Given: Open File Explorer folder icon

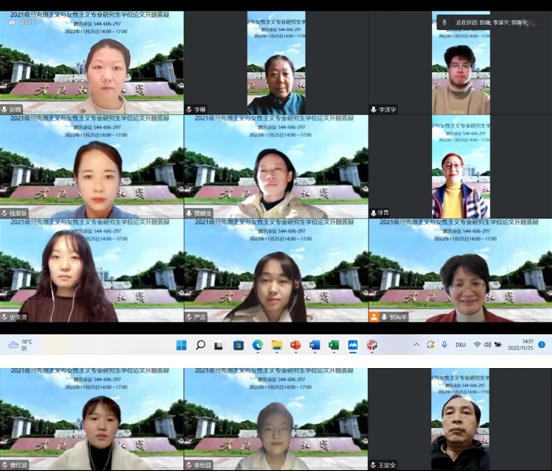Looking at the screenshot, I should [277, 345].
